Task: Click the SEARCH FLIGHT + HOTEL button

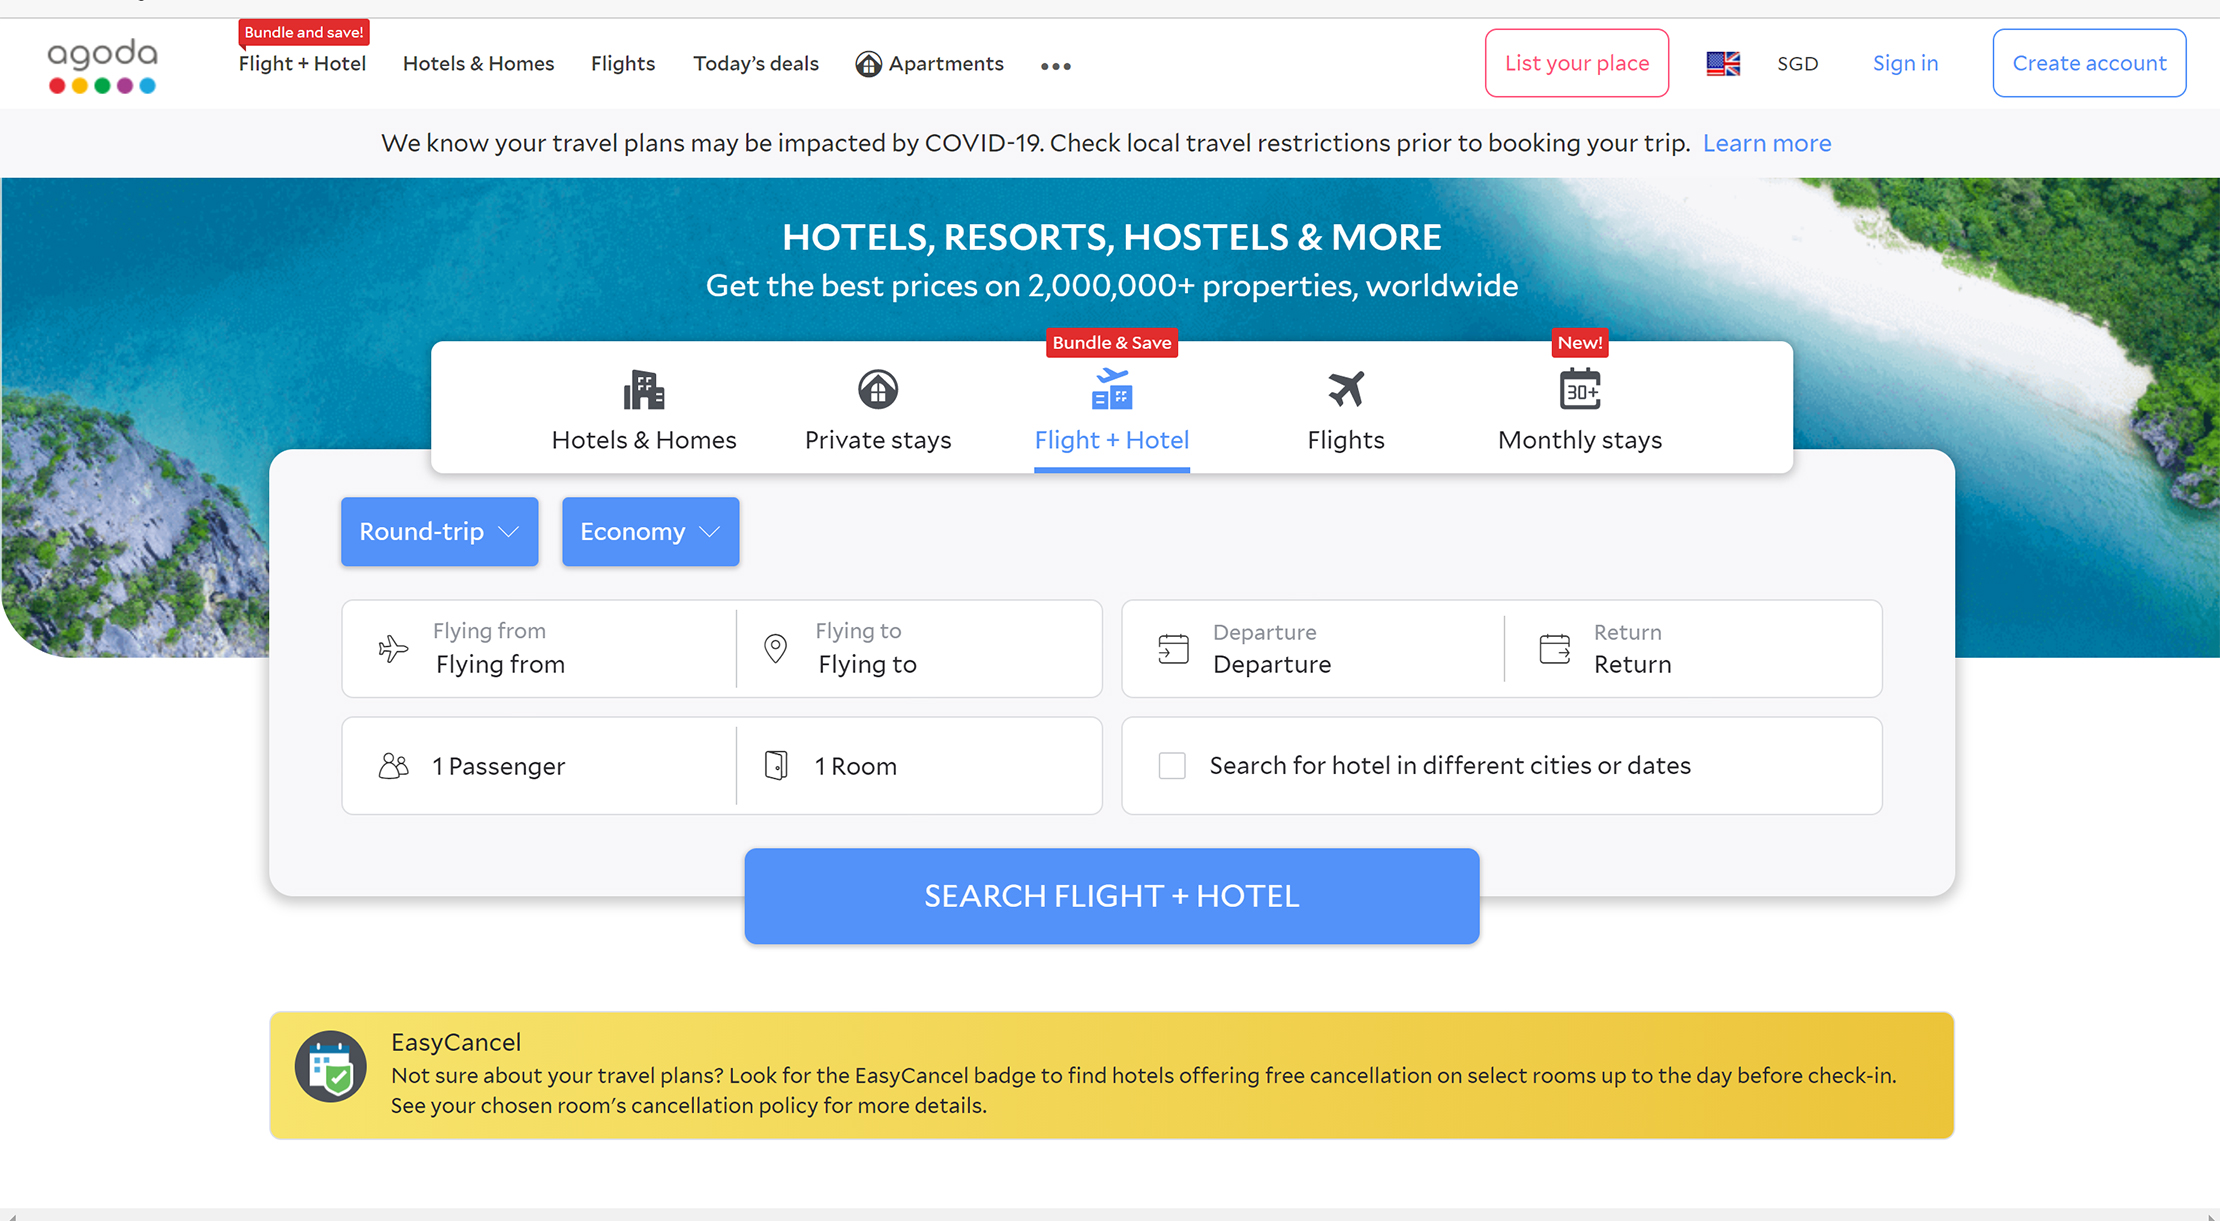Action: coord(1112,896)
